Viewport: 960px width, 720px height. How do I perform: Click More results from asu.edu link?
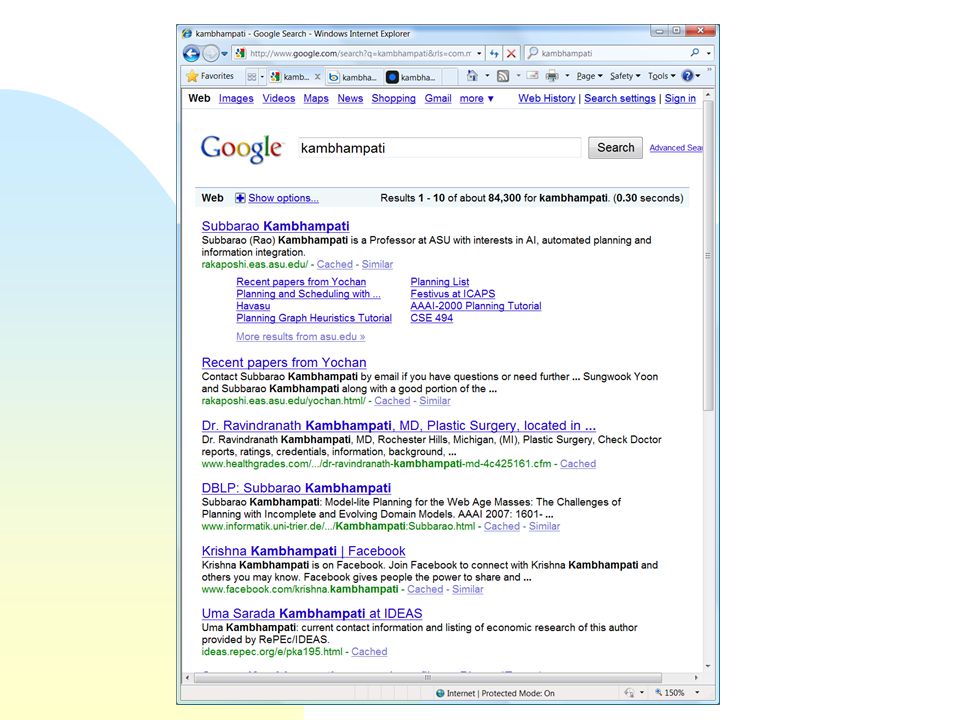pos(301,337)
